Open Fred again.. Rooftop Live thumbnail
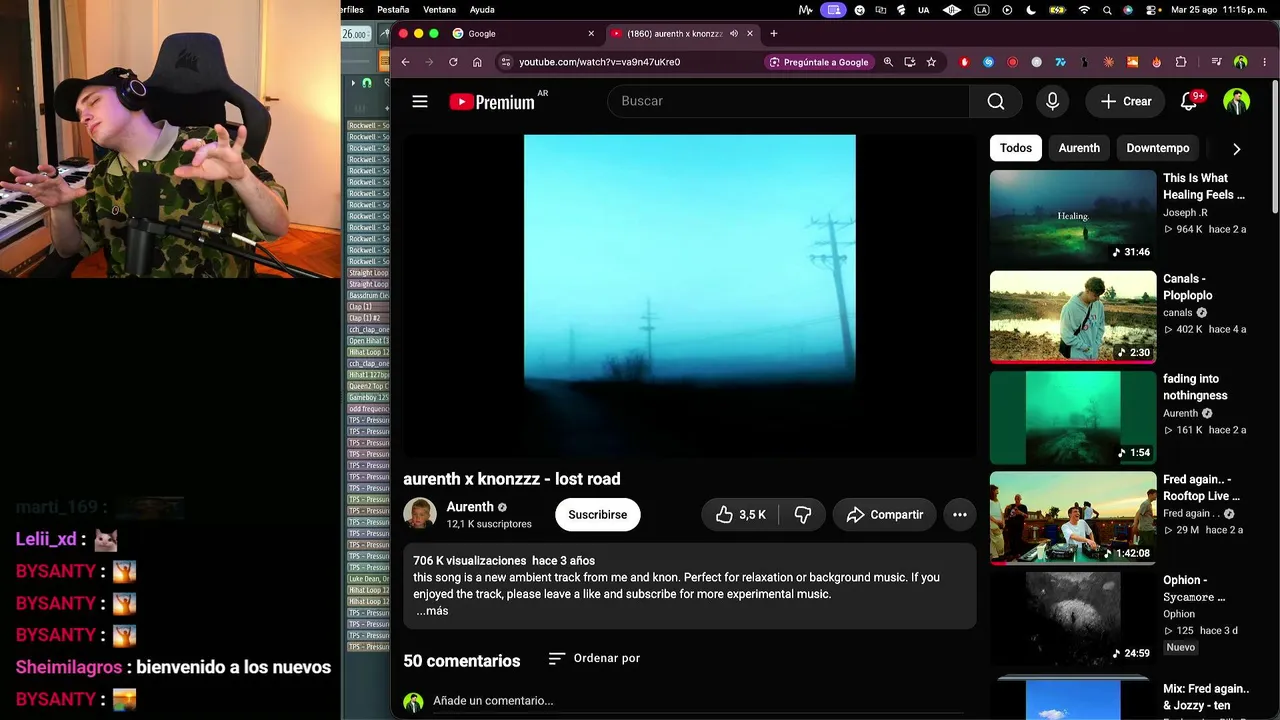The height and width of the screenshot is (720, 1280). tap(1073, 518)
